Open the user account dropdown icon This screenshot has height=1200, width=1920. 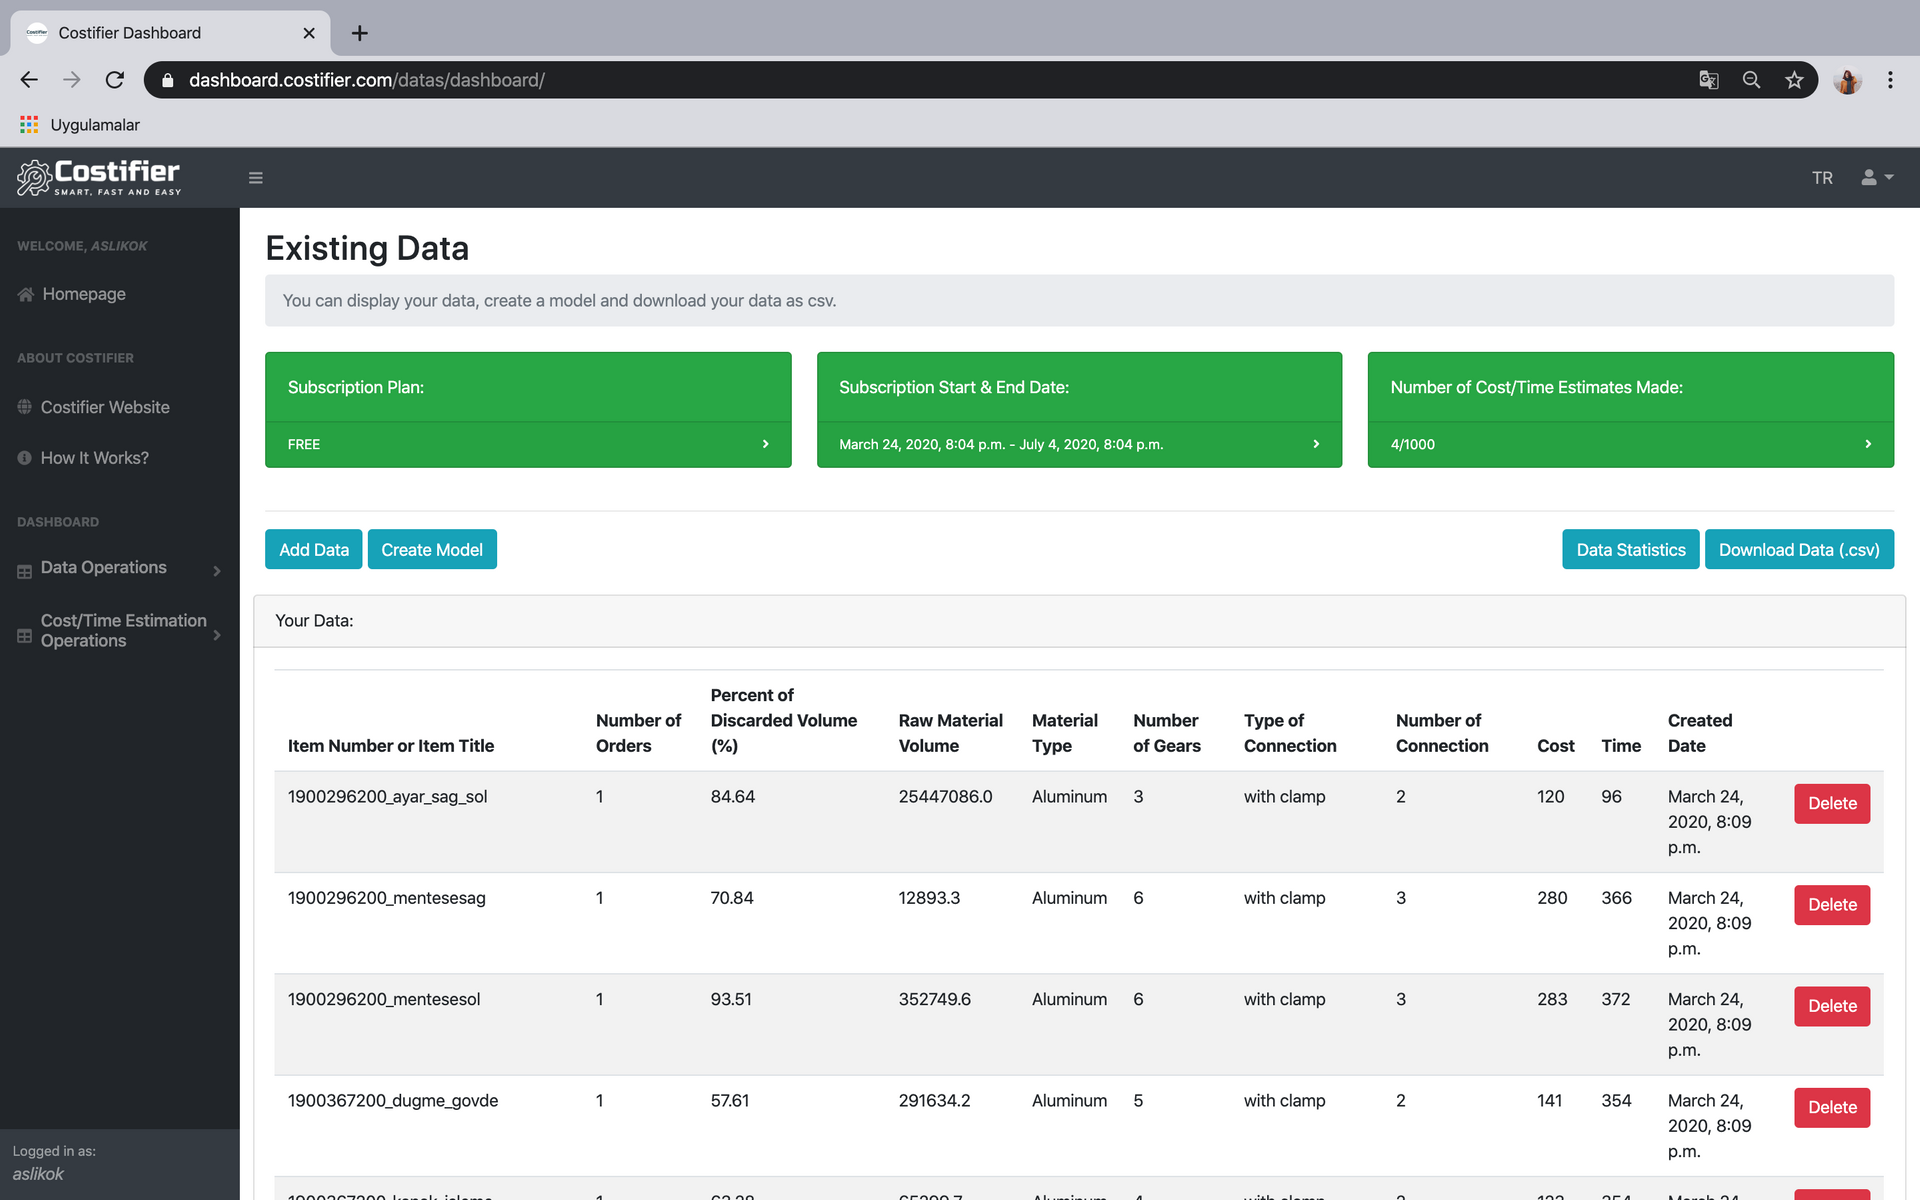click(1876, 177)
